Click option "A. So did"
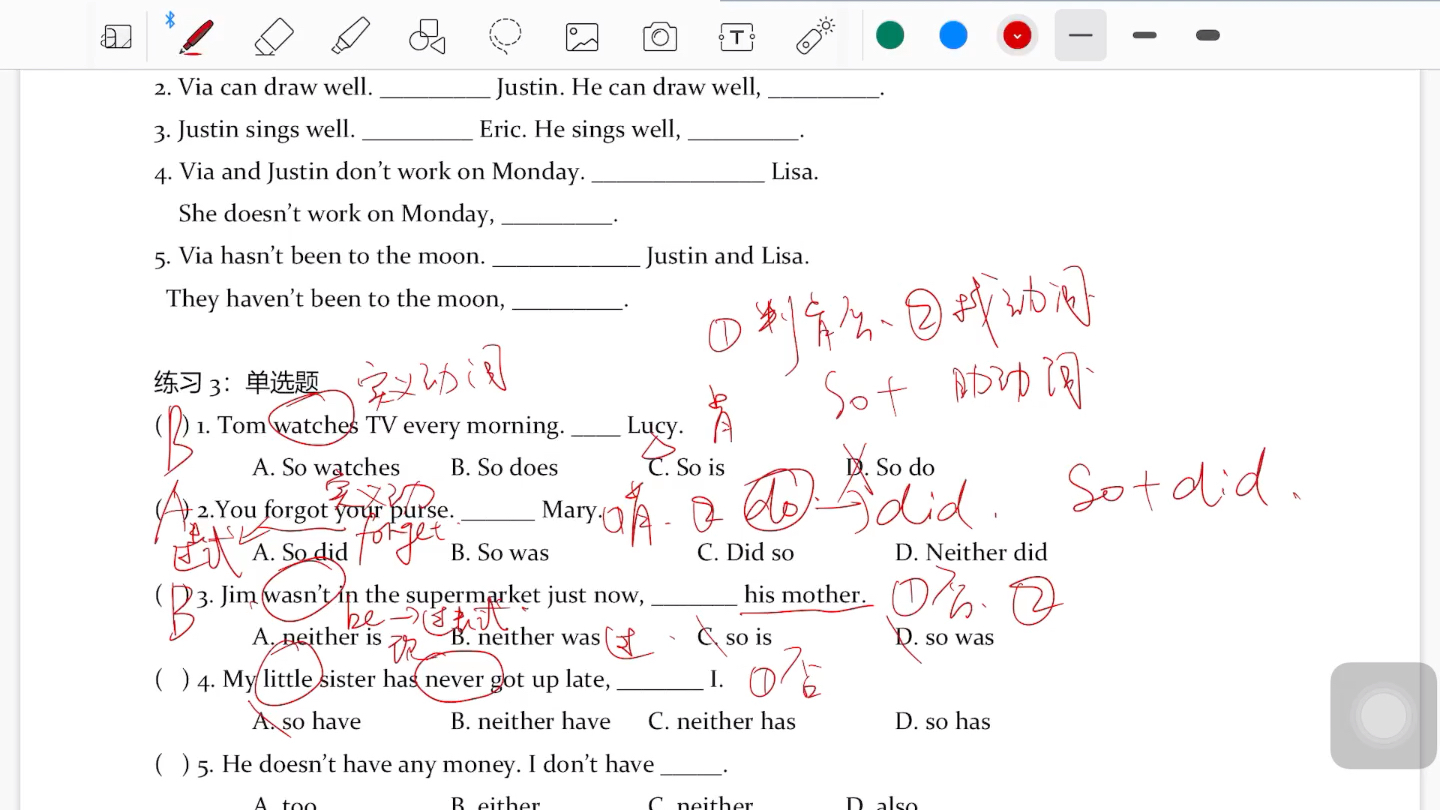Image resolution: width=1440 pixels, height=810 pixels. 300,552
